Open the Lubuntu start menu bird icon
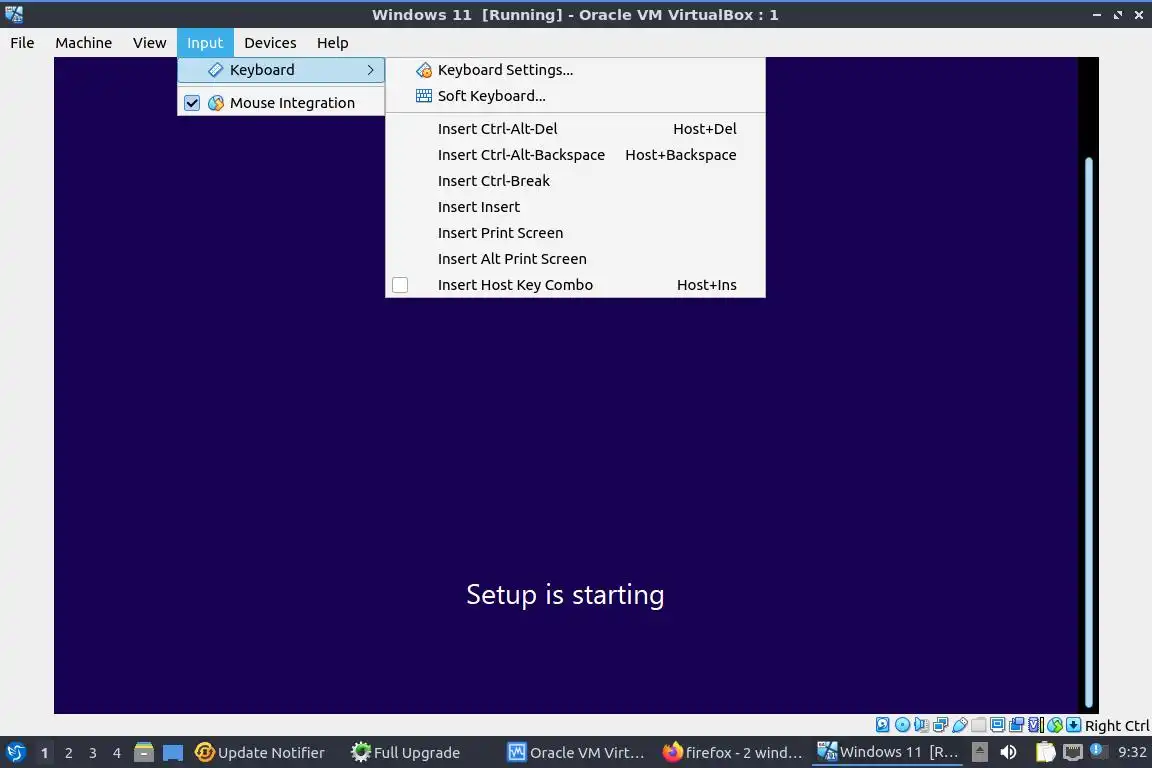Screen dimensions: 1152x768 tap(15, 752)
